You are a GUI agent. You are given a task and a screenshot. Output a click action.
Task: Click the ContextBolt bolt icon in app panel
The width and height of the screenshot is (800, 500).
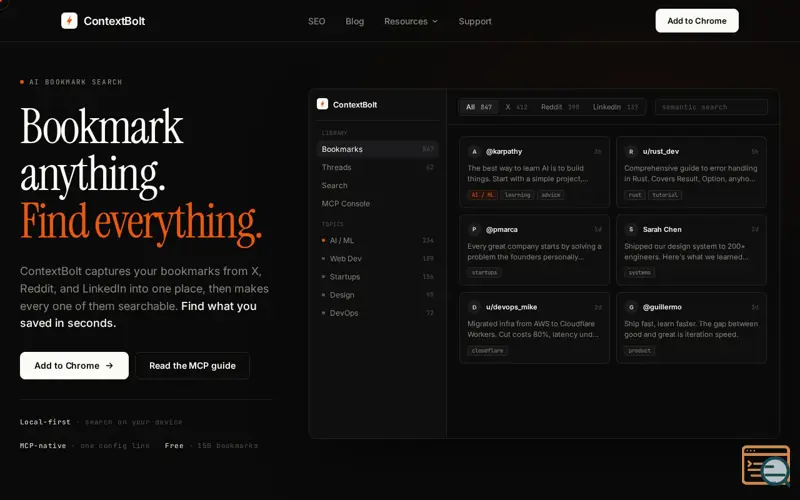(322, 104)
